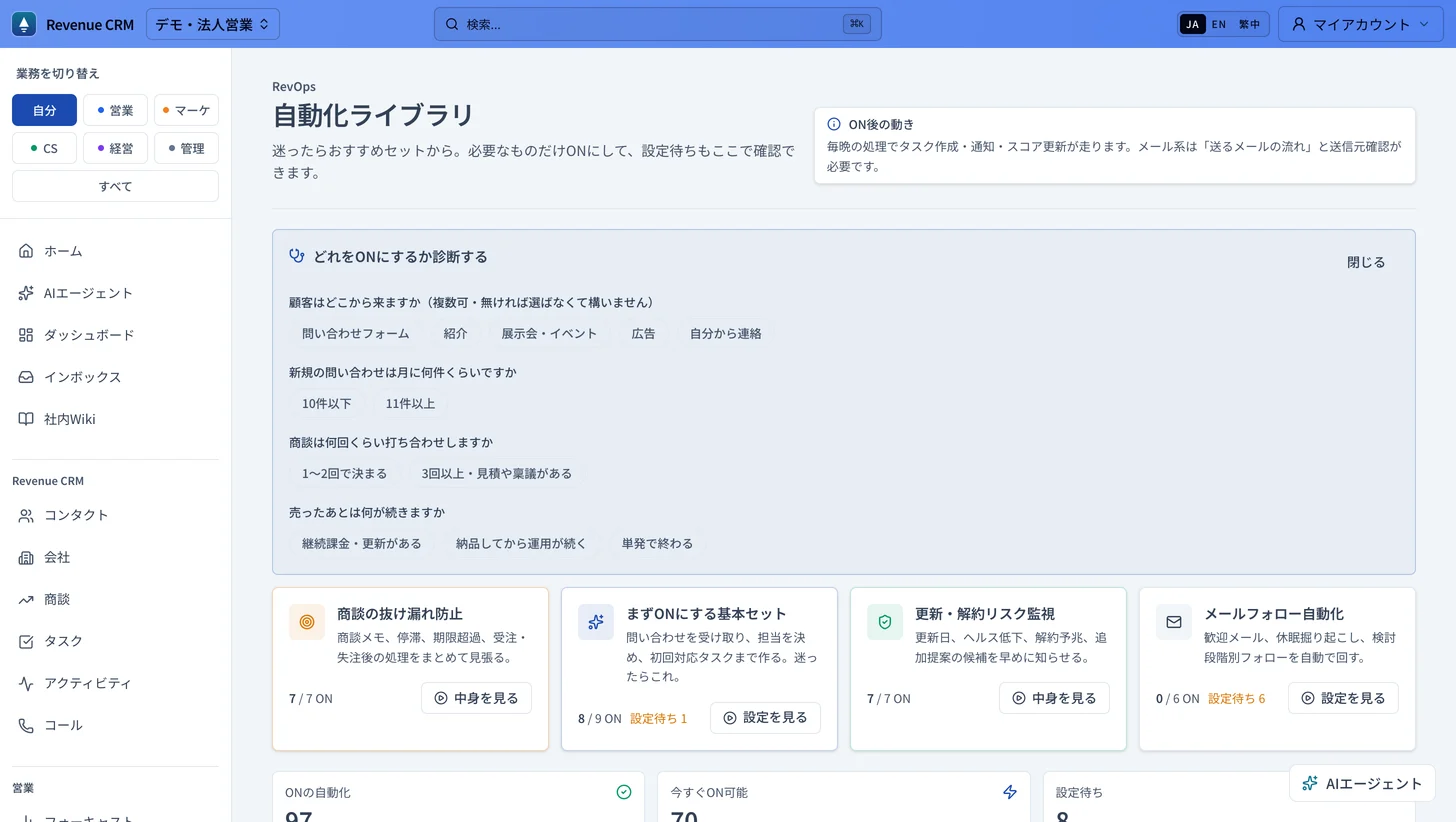Viewport: 1456px width, 822px height.
Task: Click the Revenue CRM logo icon
Action: click(23, 24)
